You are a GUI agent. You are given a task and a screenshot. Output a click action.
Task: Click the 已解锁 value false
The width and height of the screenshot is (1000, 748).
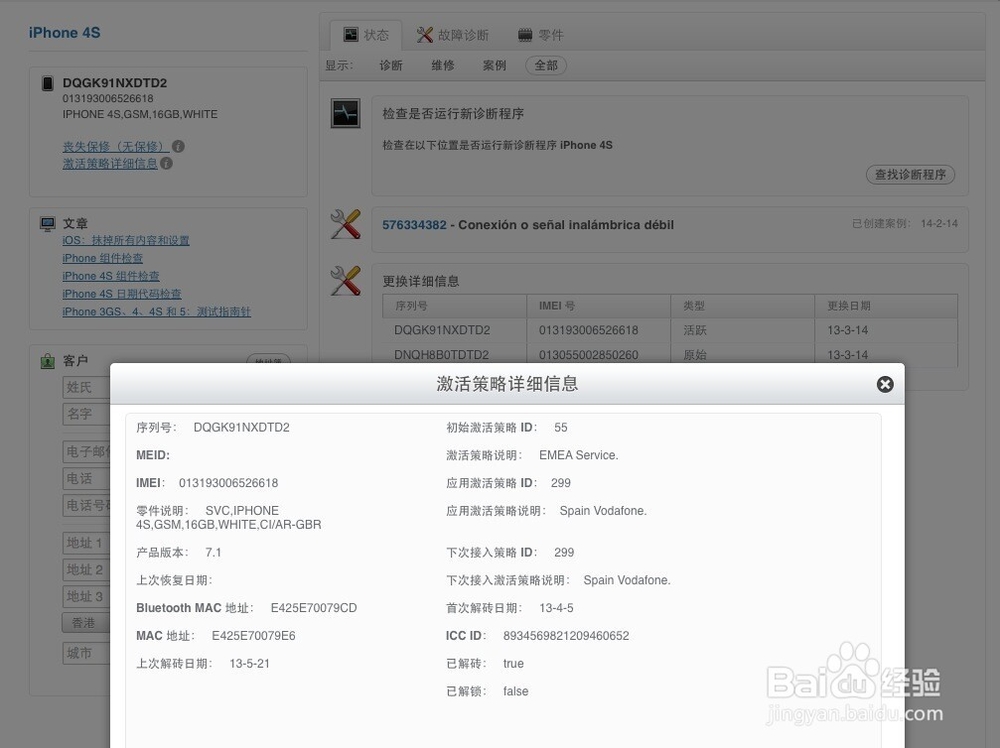516,691
